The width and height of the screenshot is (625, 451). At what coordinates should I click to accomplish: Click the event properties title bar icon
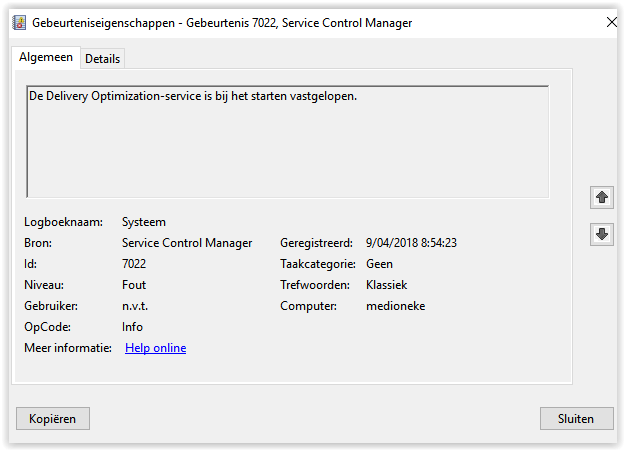[x=19, y=22]
